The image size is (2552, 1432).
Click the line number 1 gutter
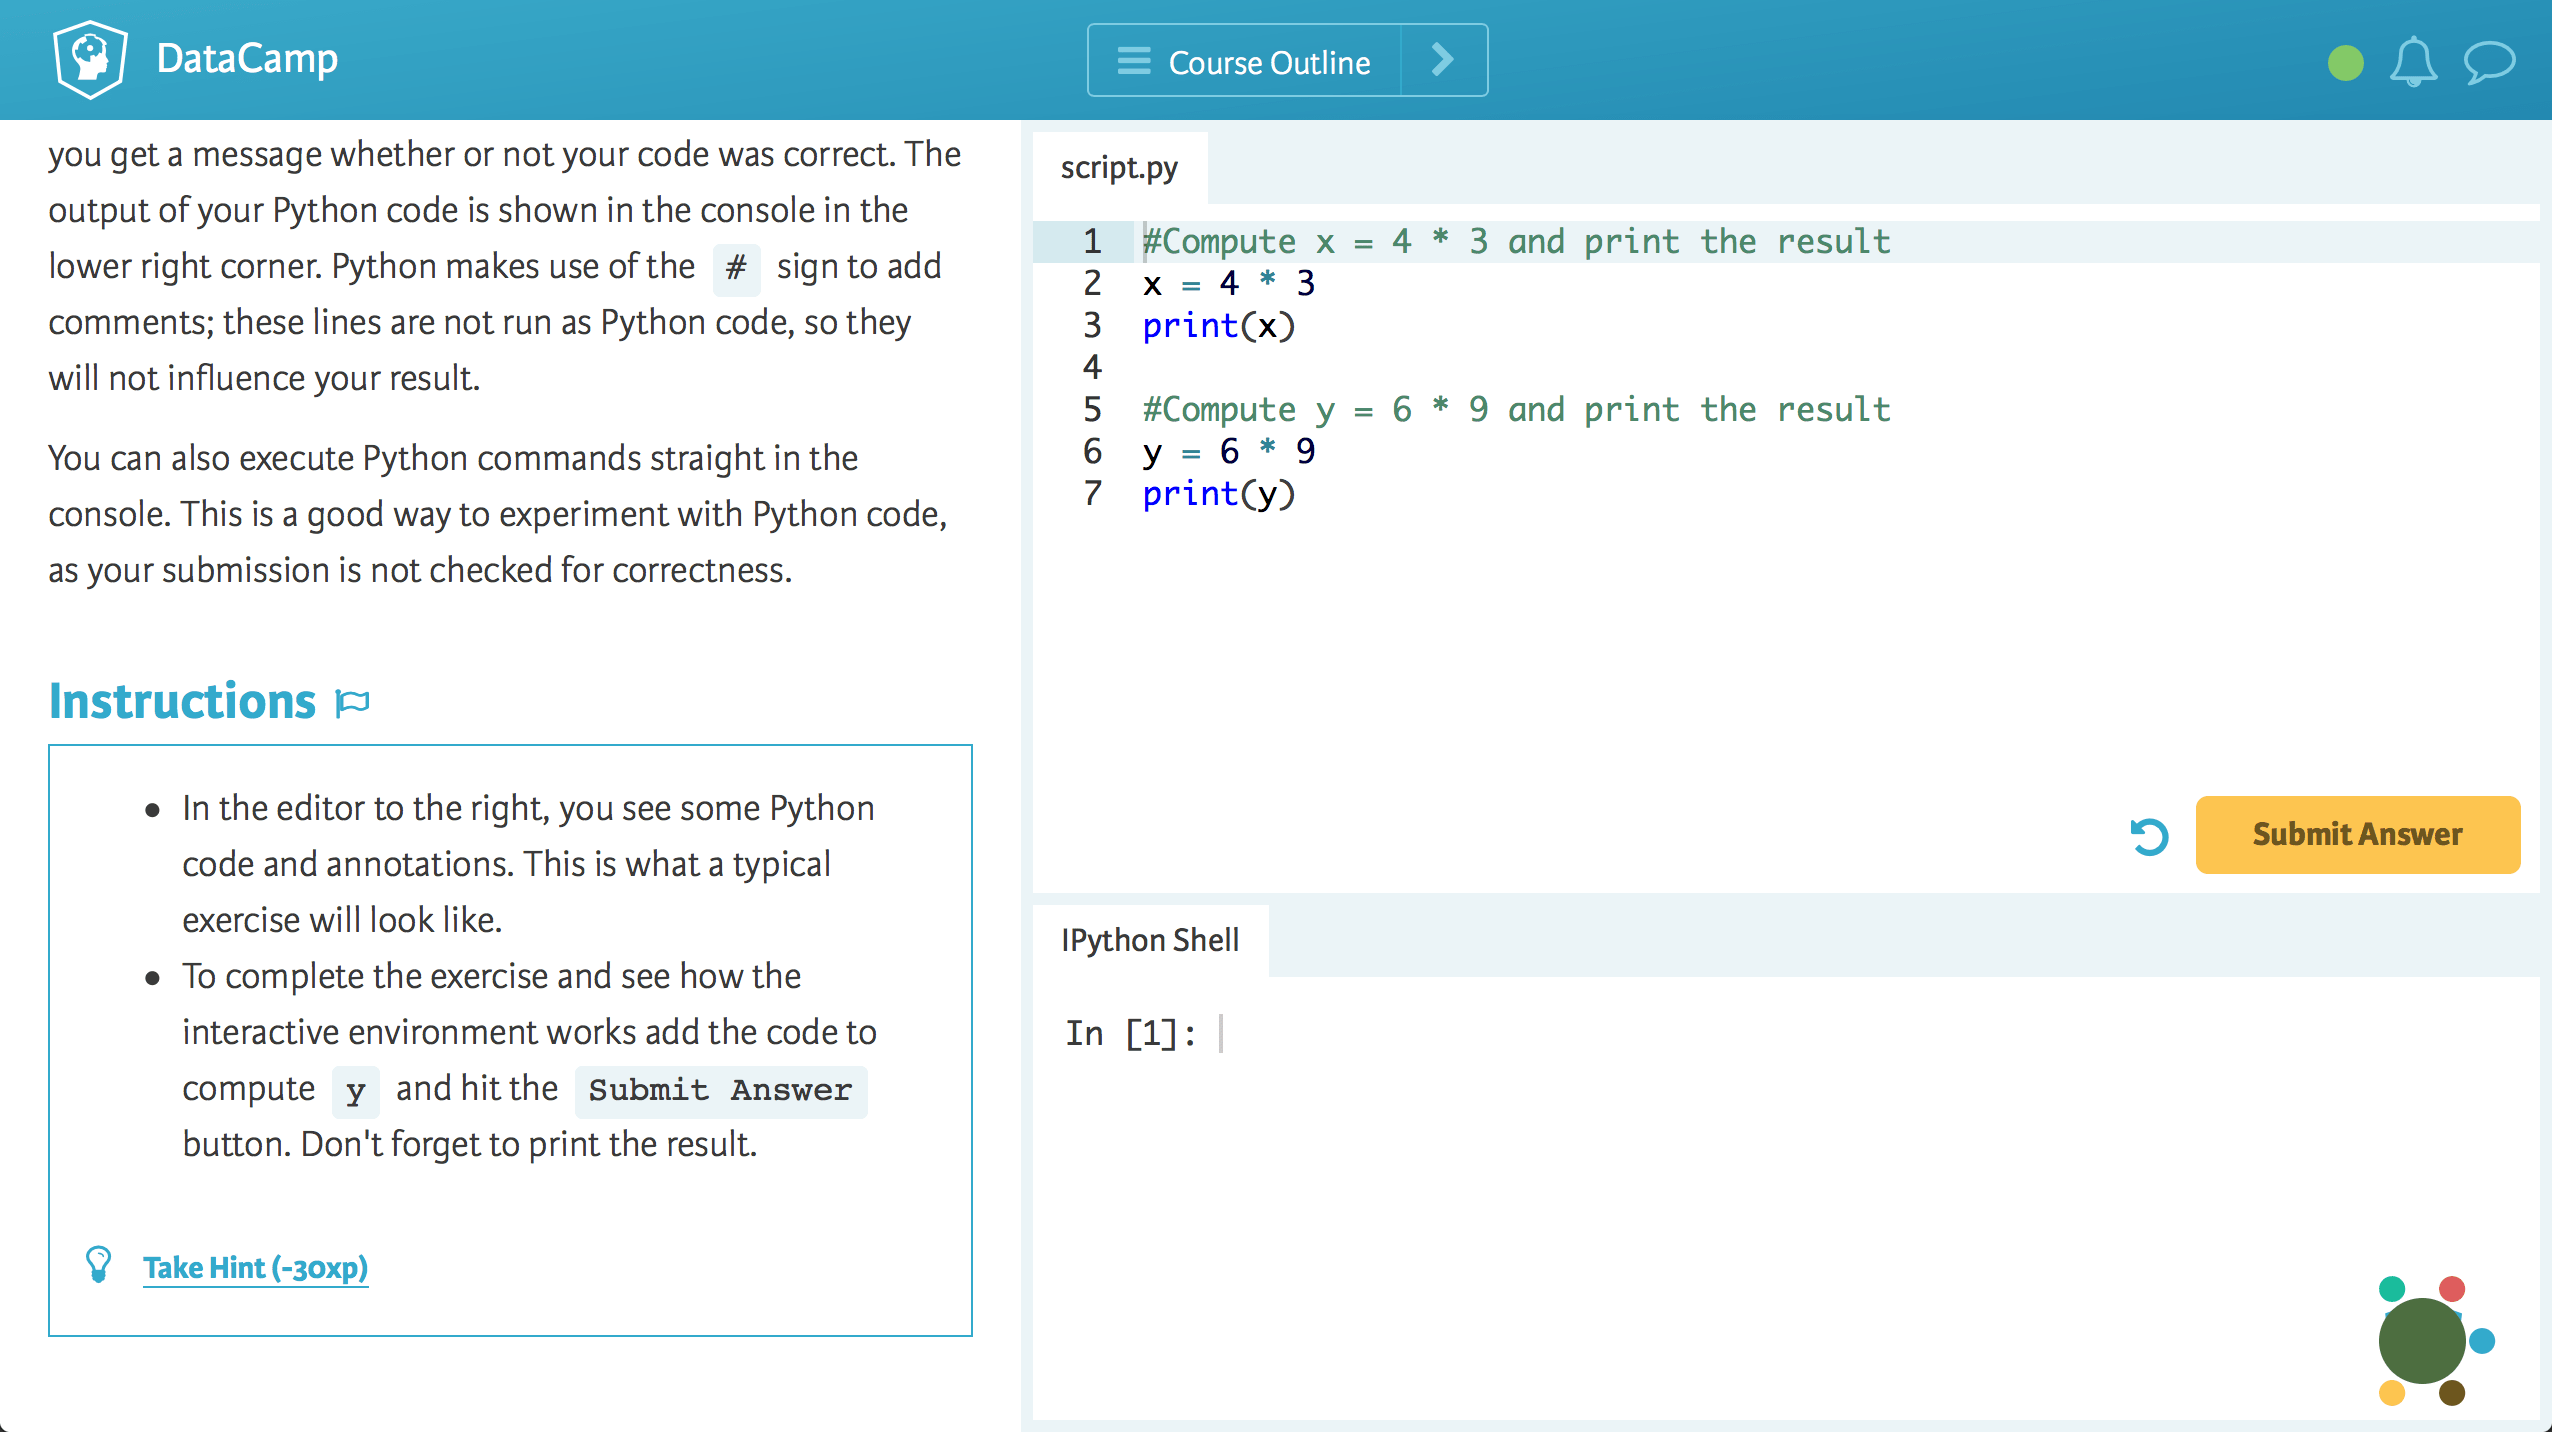[x=1092, y=241]
